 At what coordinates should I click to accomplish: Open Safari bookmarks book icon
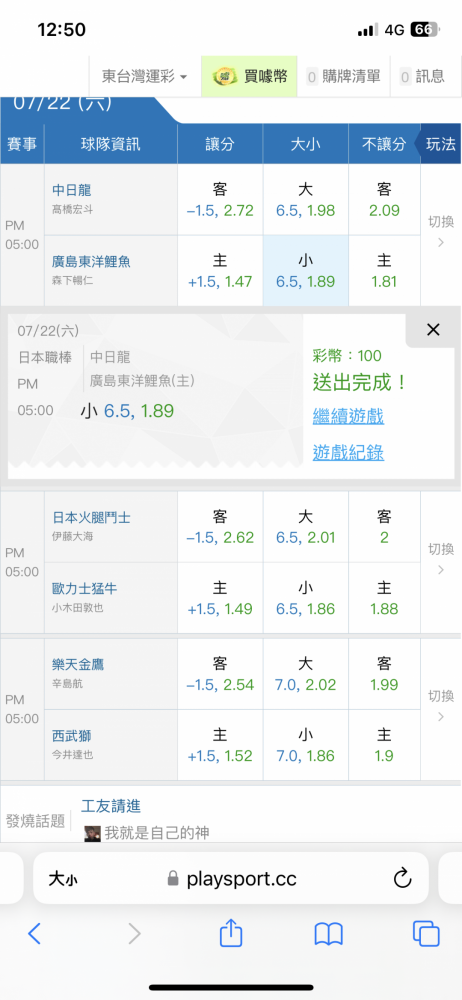(329, 934)
